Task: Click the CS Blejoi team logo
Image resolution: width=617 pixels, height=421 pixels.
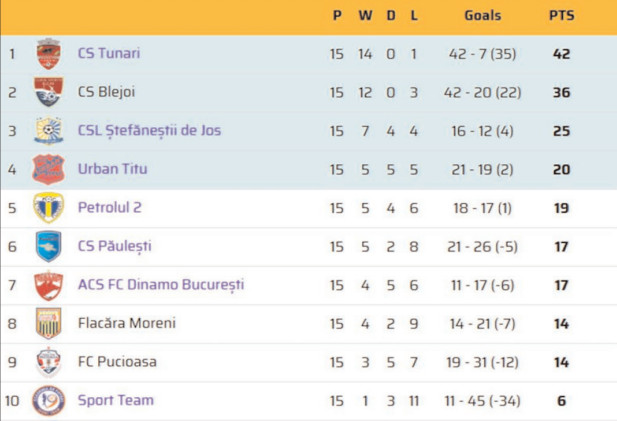Action: [x=48, y=92]
